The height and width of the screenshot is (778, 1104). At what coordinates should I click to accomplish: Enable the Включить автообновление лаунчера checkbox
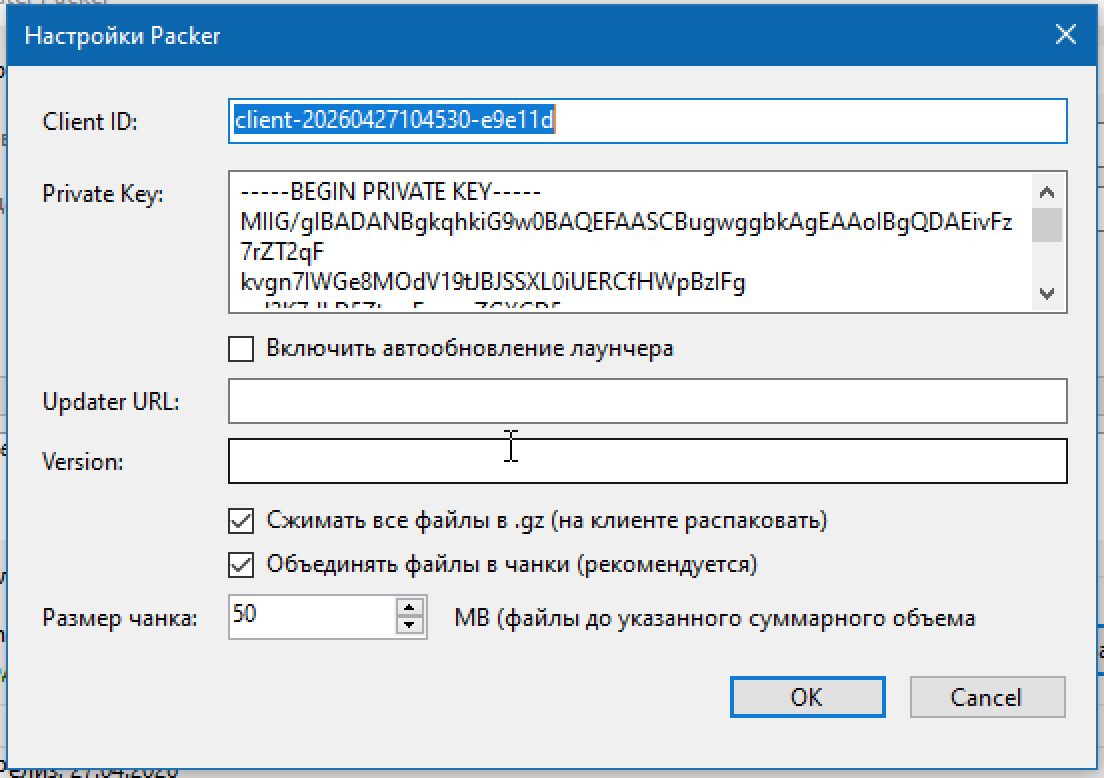241,349
